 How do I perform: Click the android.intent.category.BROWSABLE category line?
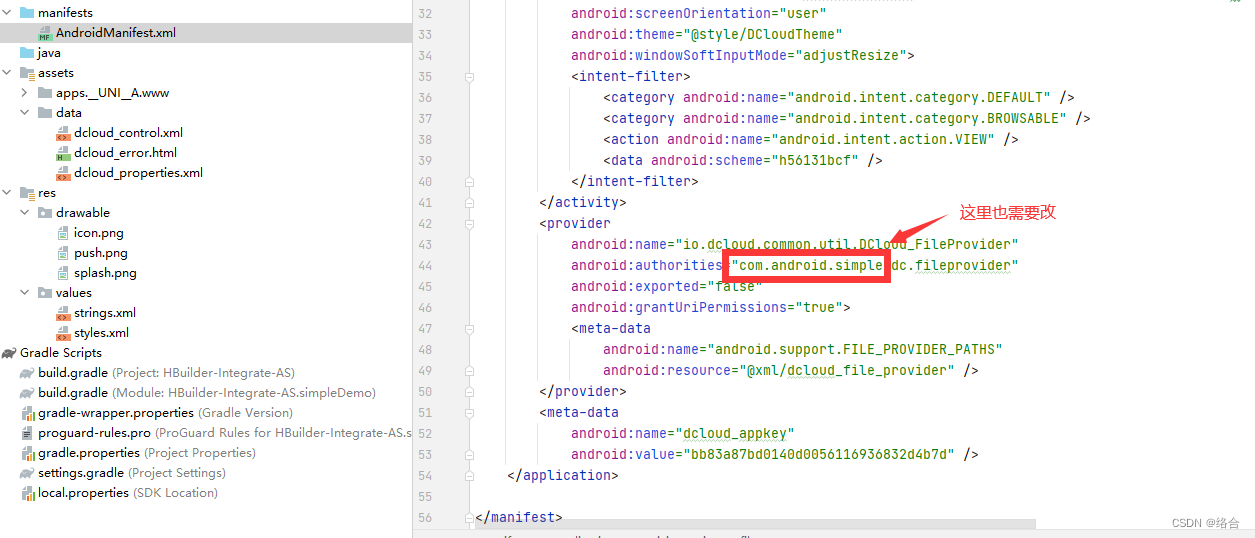[x=847, y=119]
